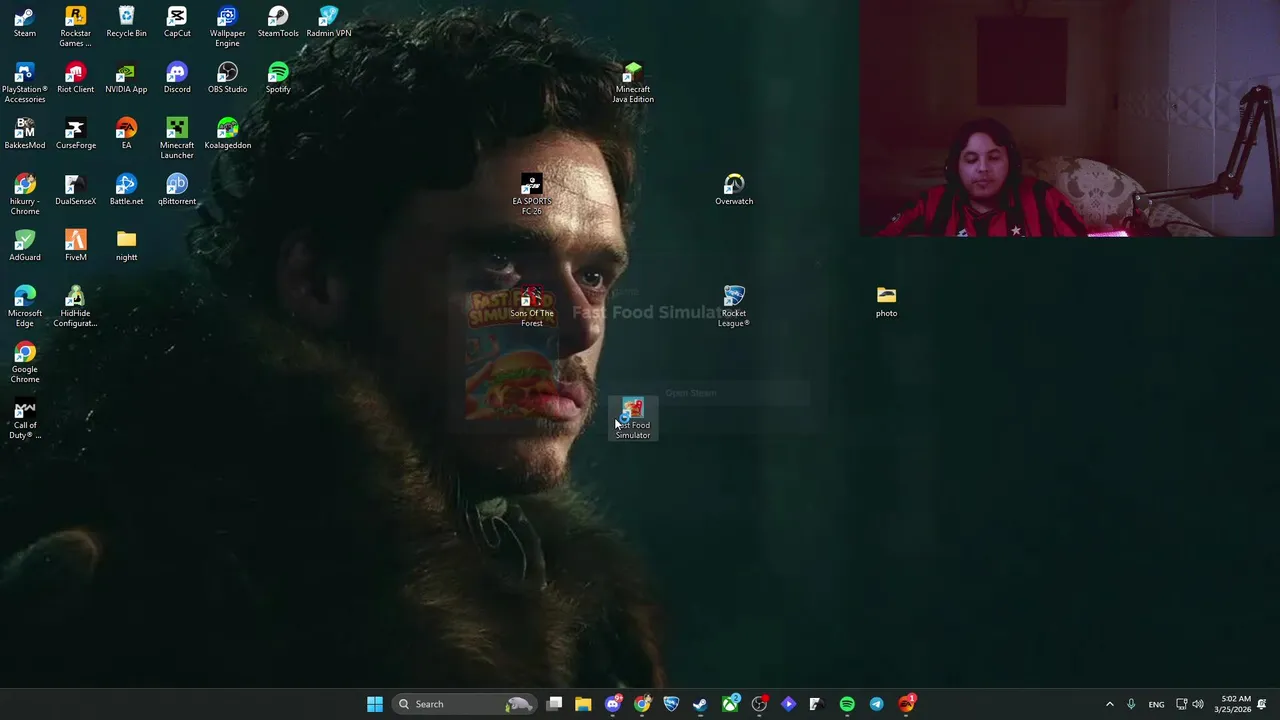Select the Radmin VPN desktop shortcut
This screenshot has height=720, width=1280.
[x=328, y=22]
